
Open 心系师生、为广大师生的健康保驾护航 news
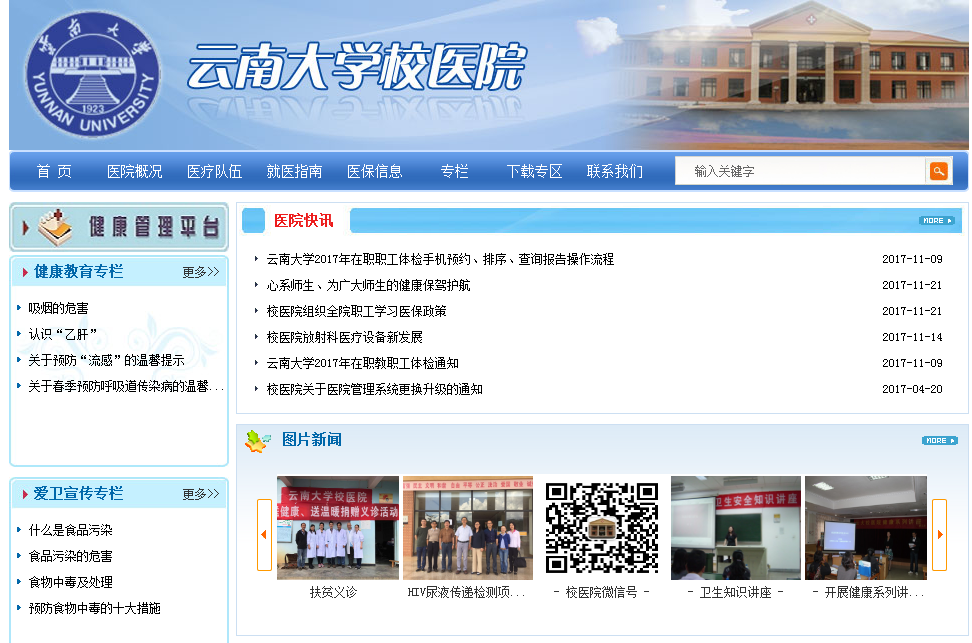[368, 285]
